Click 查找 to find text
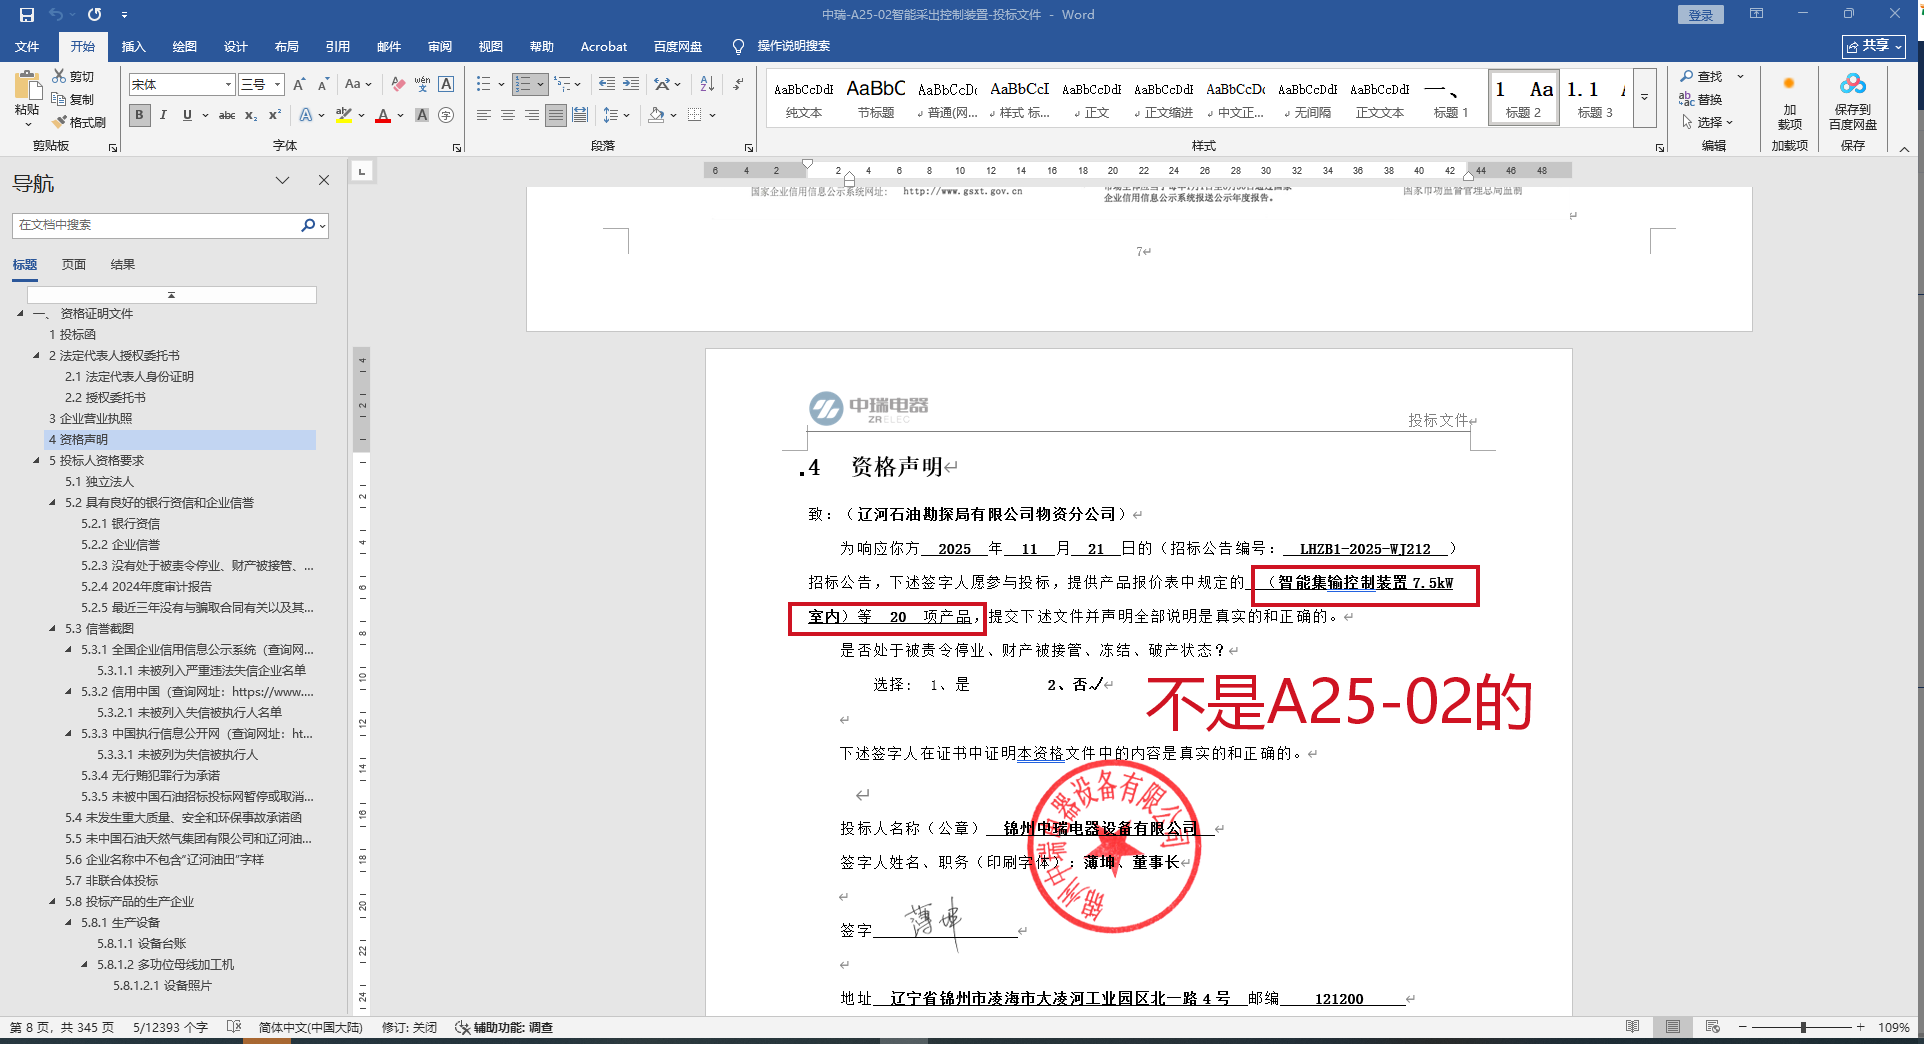Image resolution: width=1924 pixels, height=1044 pixels. tap(1701, 76)
